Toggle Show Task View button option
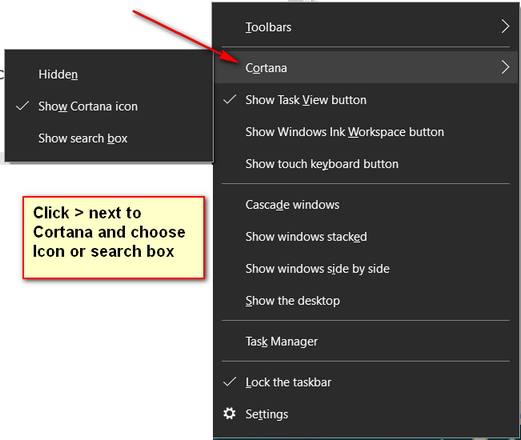The height and width of the screenshot is (440, 521). point(366,100)
